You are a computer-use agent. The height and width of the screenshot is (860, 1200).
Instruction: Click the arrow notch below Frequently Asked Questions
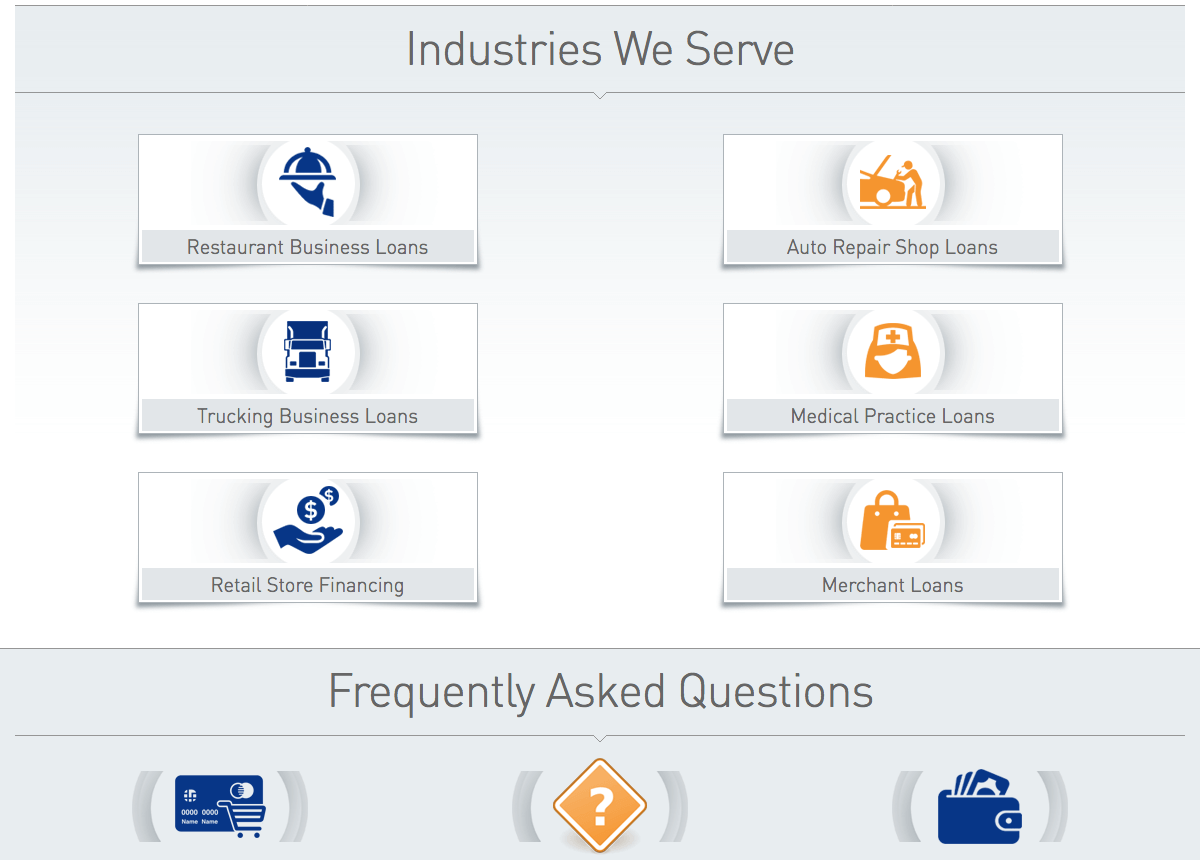coord(600,739)
